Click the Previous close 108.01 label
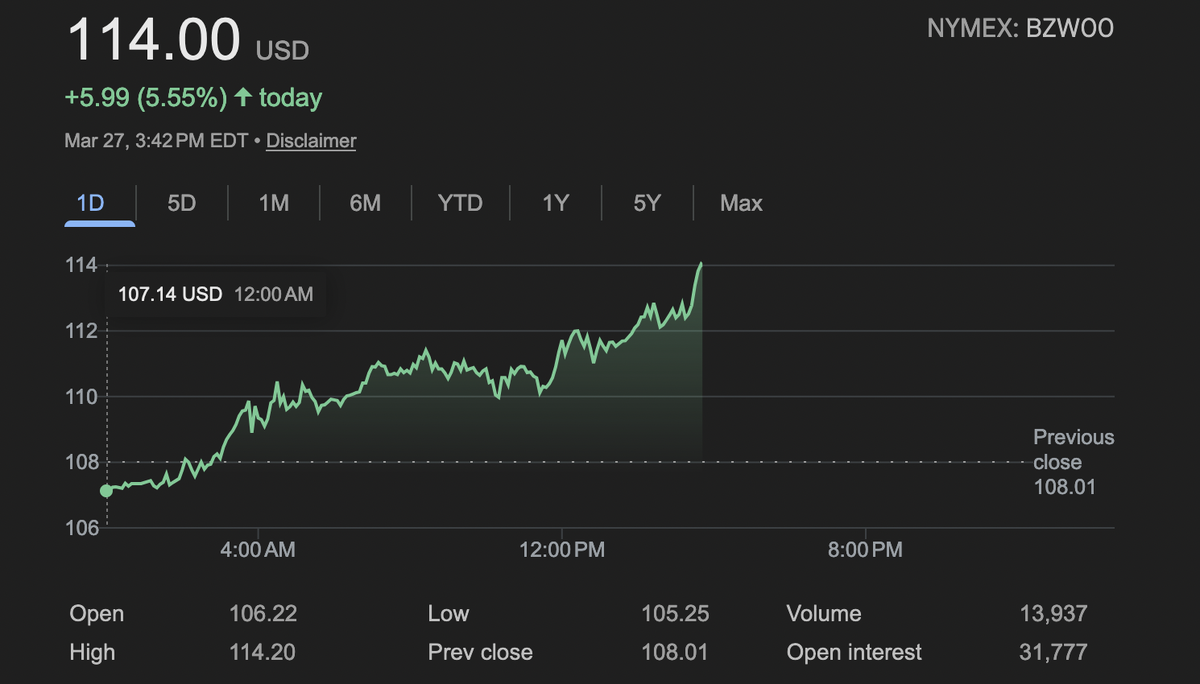Image resolution: width=1200 pixels, height=684 pixels. click(x=1073, y=462)
